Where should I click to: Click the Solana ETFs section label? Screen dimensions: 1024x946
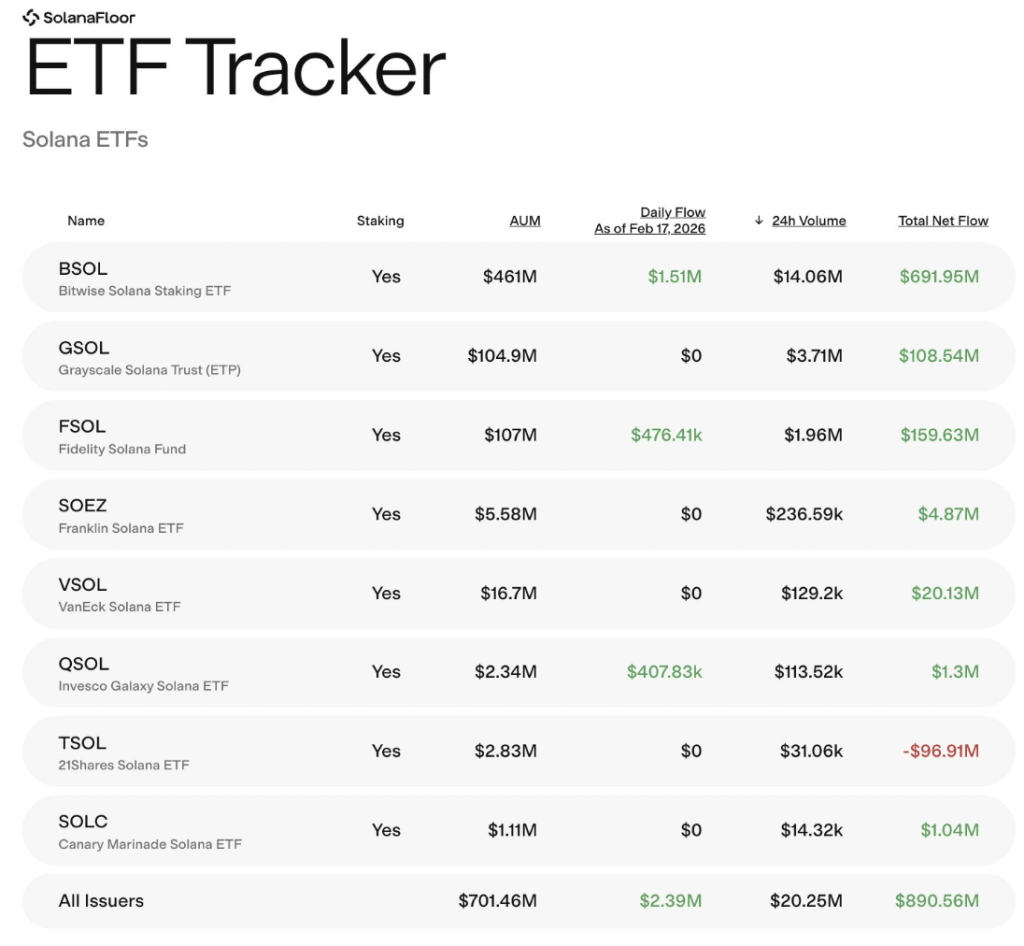click(85, 139)
